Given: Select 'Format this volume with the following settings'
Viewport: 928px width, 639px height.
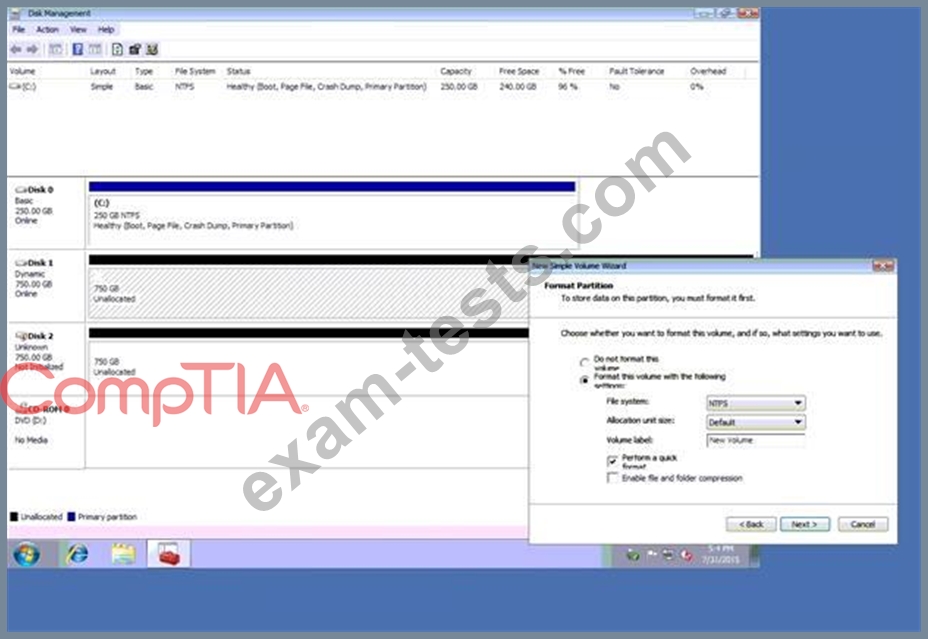Looking at the screenshot, I should coord(585,380).
